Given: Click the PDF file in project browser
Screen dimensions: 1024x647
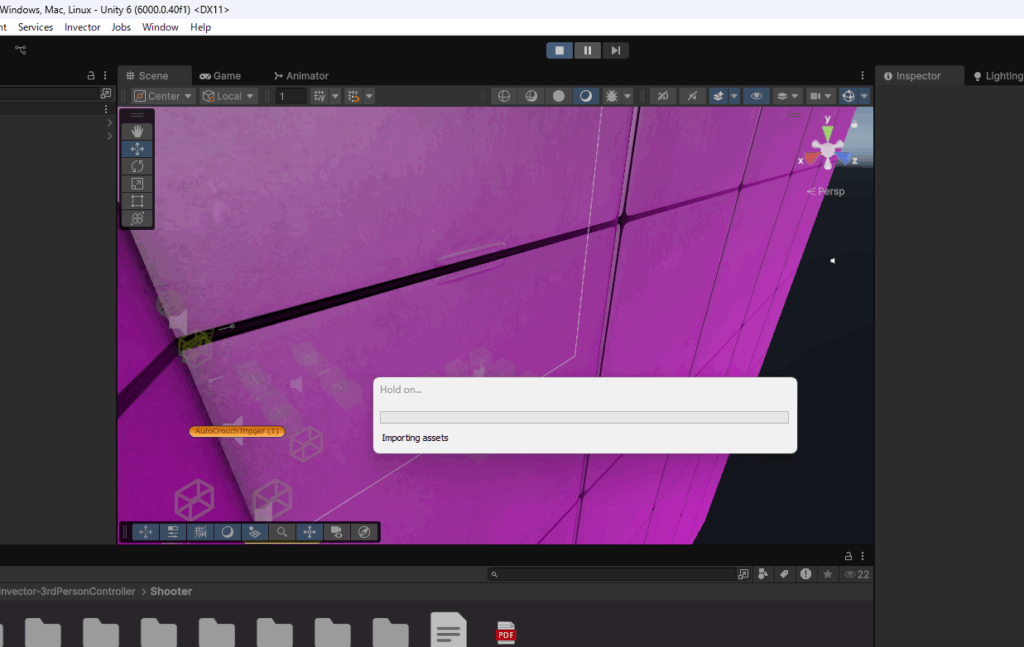Looking at the screenshot, I should pyautogui.click(x=506, y=632).
